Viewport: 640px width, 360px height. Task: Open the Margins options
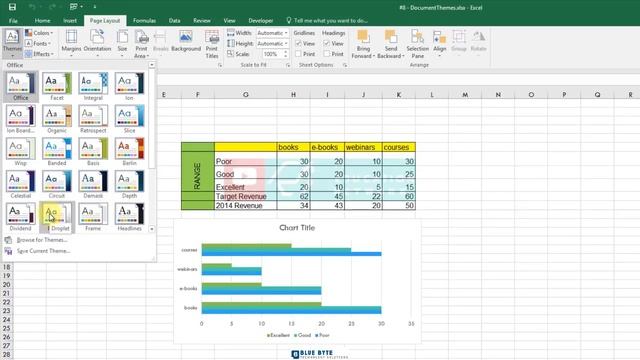(71, 43)
